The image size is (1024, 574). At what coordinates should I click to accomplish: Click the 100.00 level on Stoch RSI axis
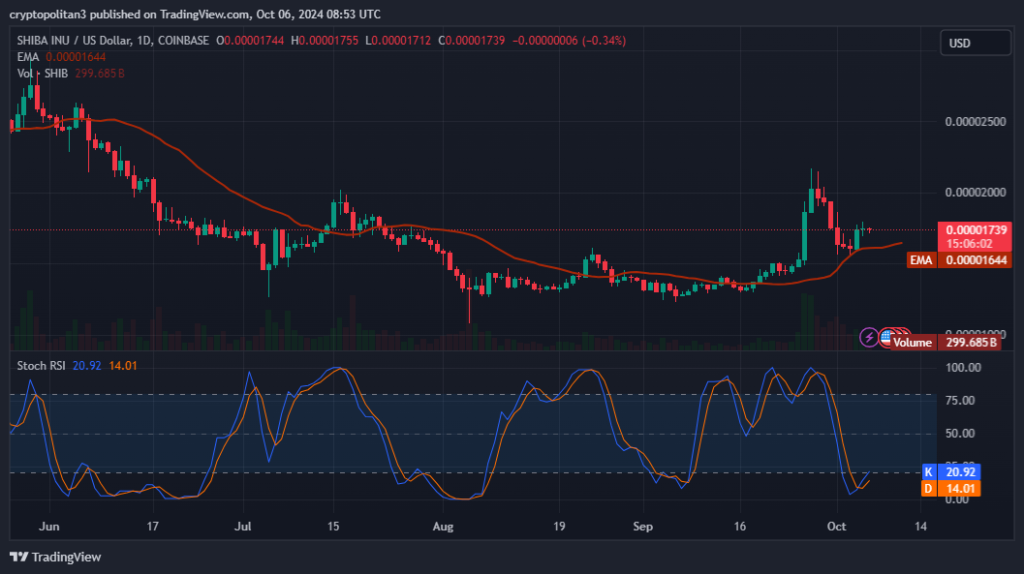[x=963, y=368]
